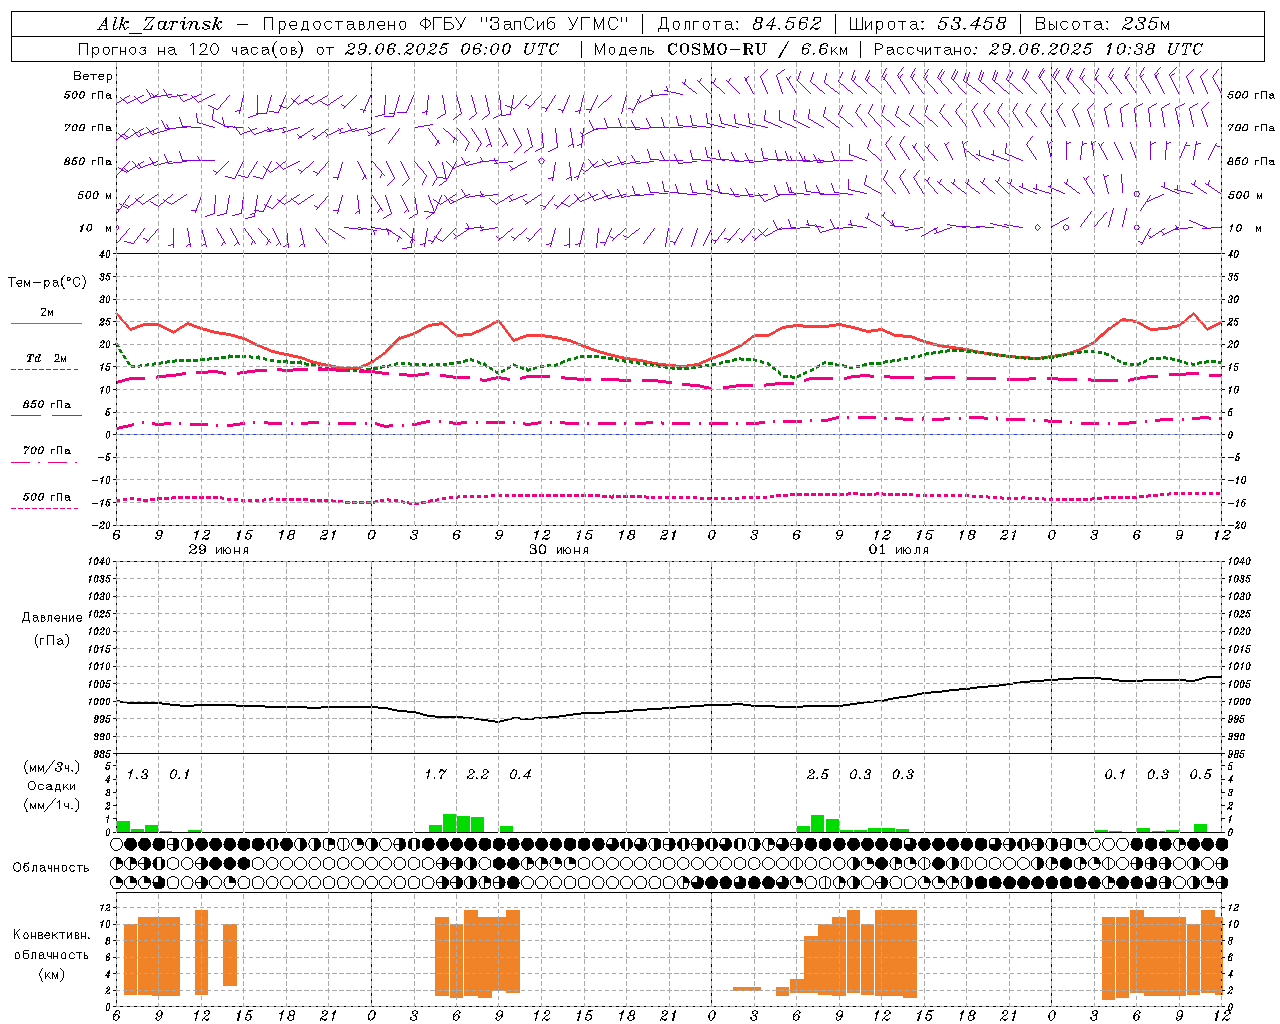Click the 30 июня date label
The width and height of the screenshot is (1280, 1024).
559,550
